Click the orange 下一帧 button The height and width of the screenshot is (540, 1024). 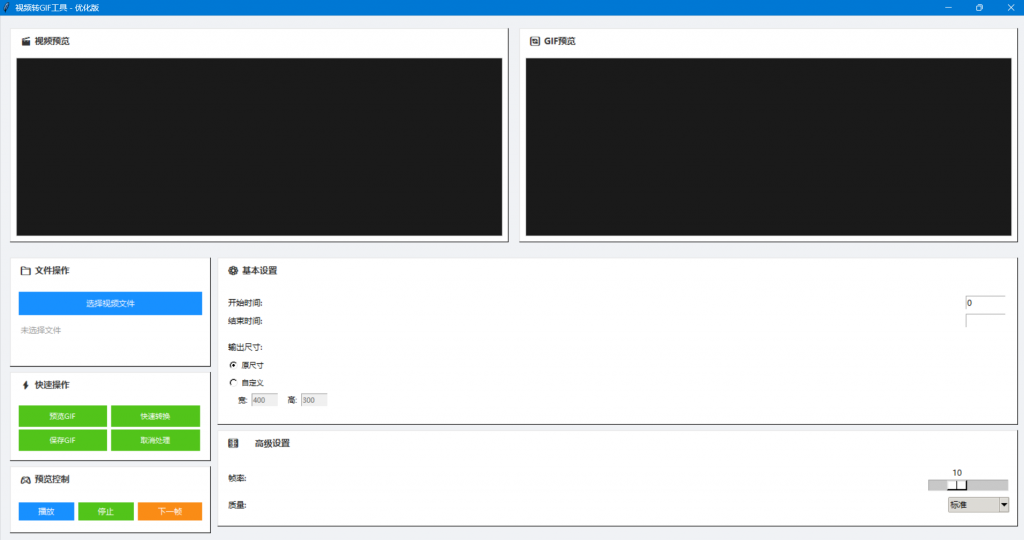coord(169,511)
